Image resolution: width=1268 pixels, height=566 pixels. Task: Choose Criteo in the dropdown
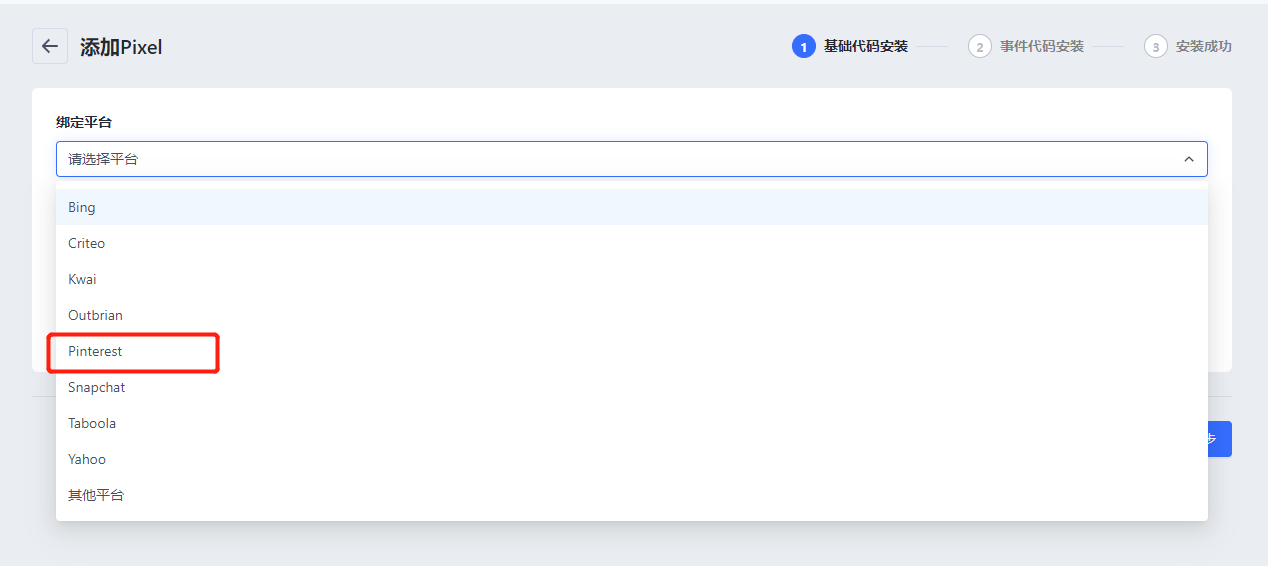pyautogui.click(x=86, y=243)
